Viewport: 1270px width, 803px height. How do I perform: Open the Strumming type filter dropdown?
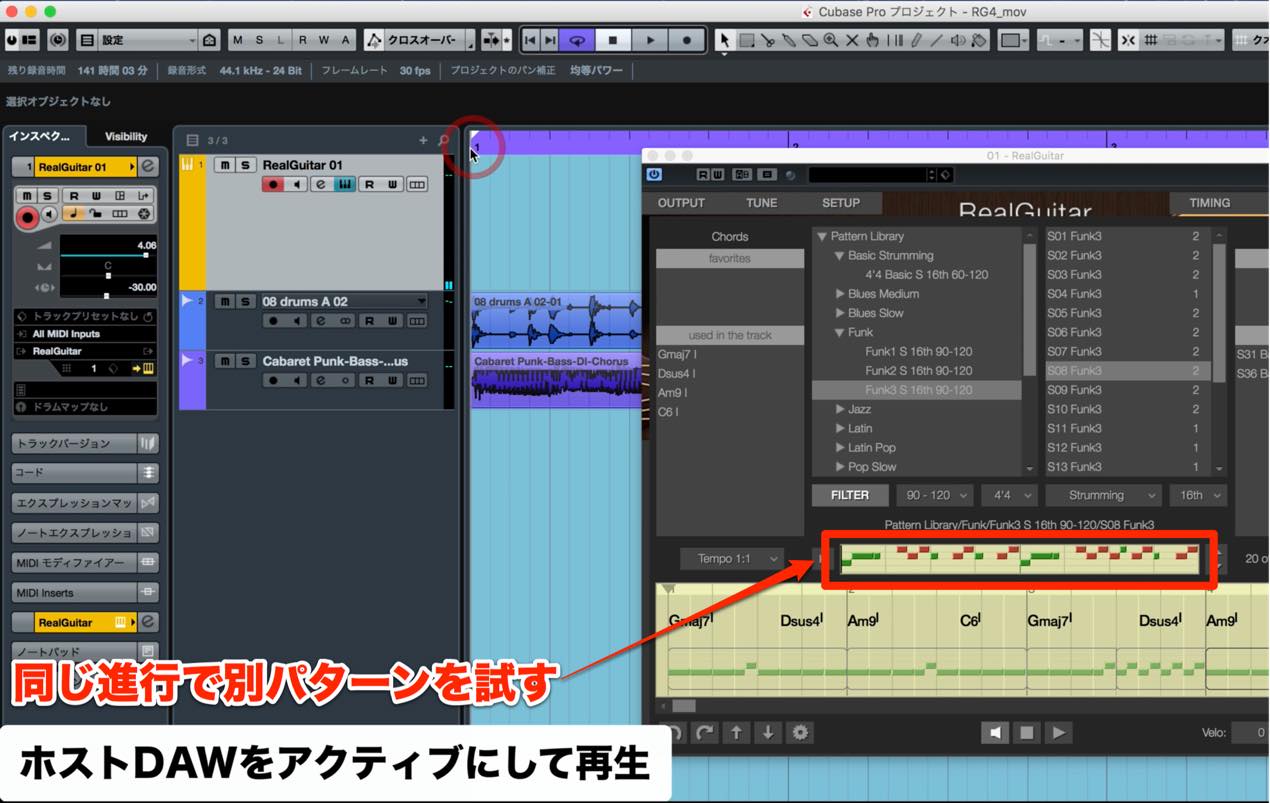click(1103, 495)
